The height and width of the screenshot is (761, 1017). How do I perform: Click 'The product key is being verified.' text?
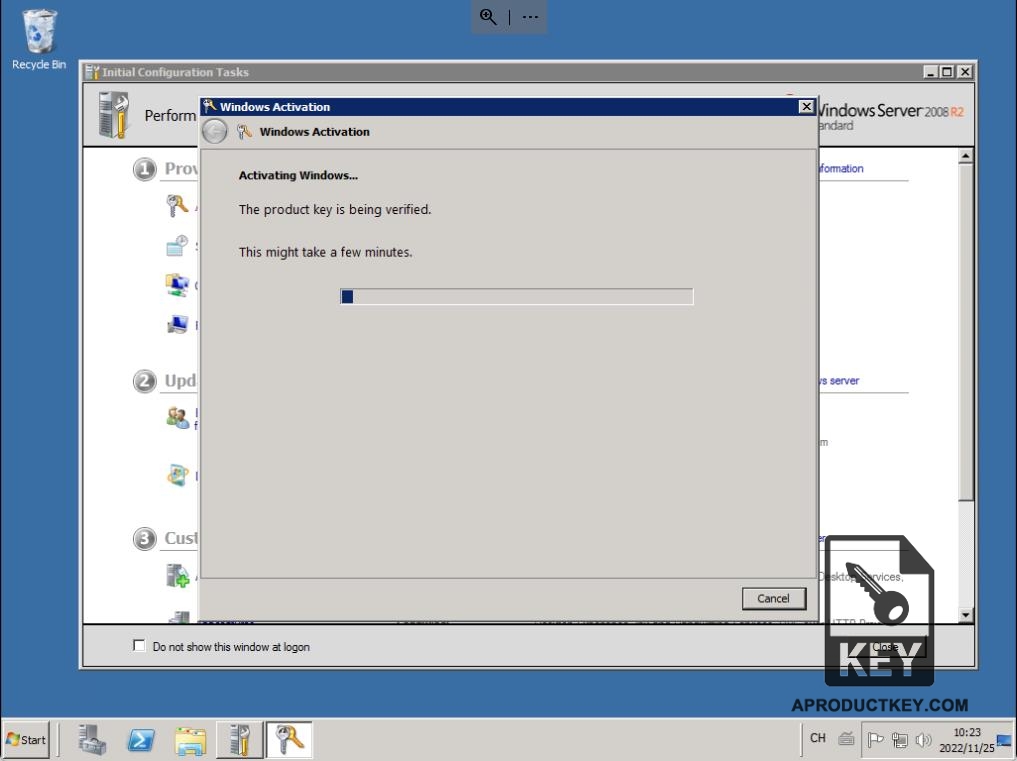coord(335,210)
